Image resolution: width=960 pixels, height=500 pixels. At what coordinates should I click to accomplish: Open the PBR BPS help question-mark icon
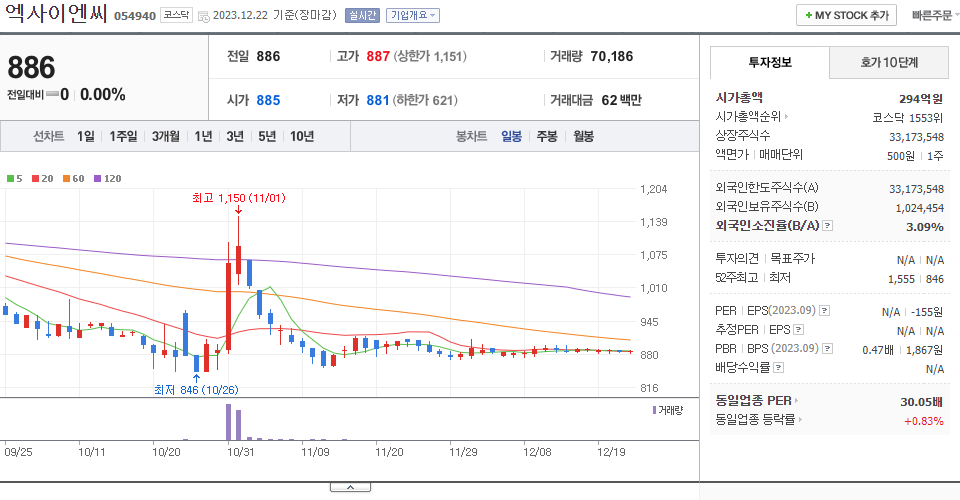coord(828,349)
